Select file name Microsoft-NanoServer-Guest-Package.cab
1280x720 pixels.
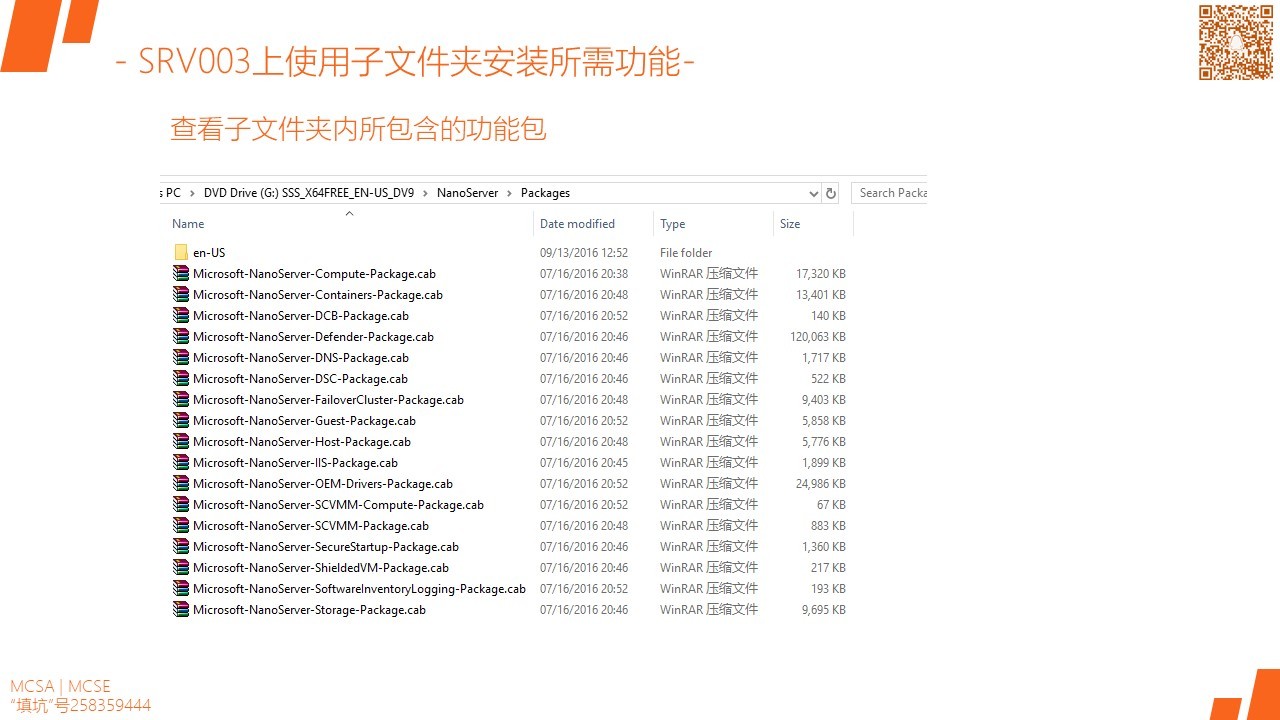304,421
